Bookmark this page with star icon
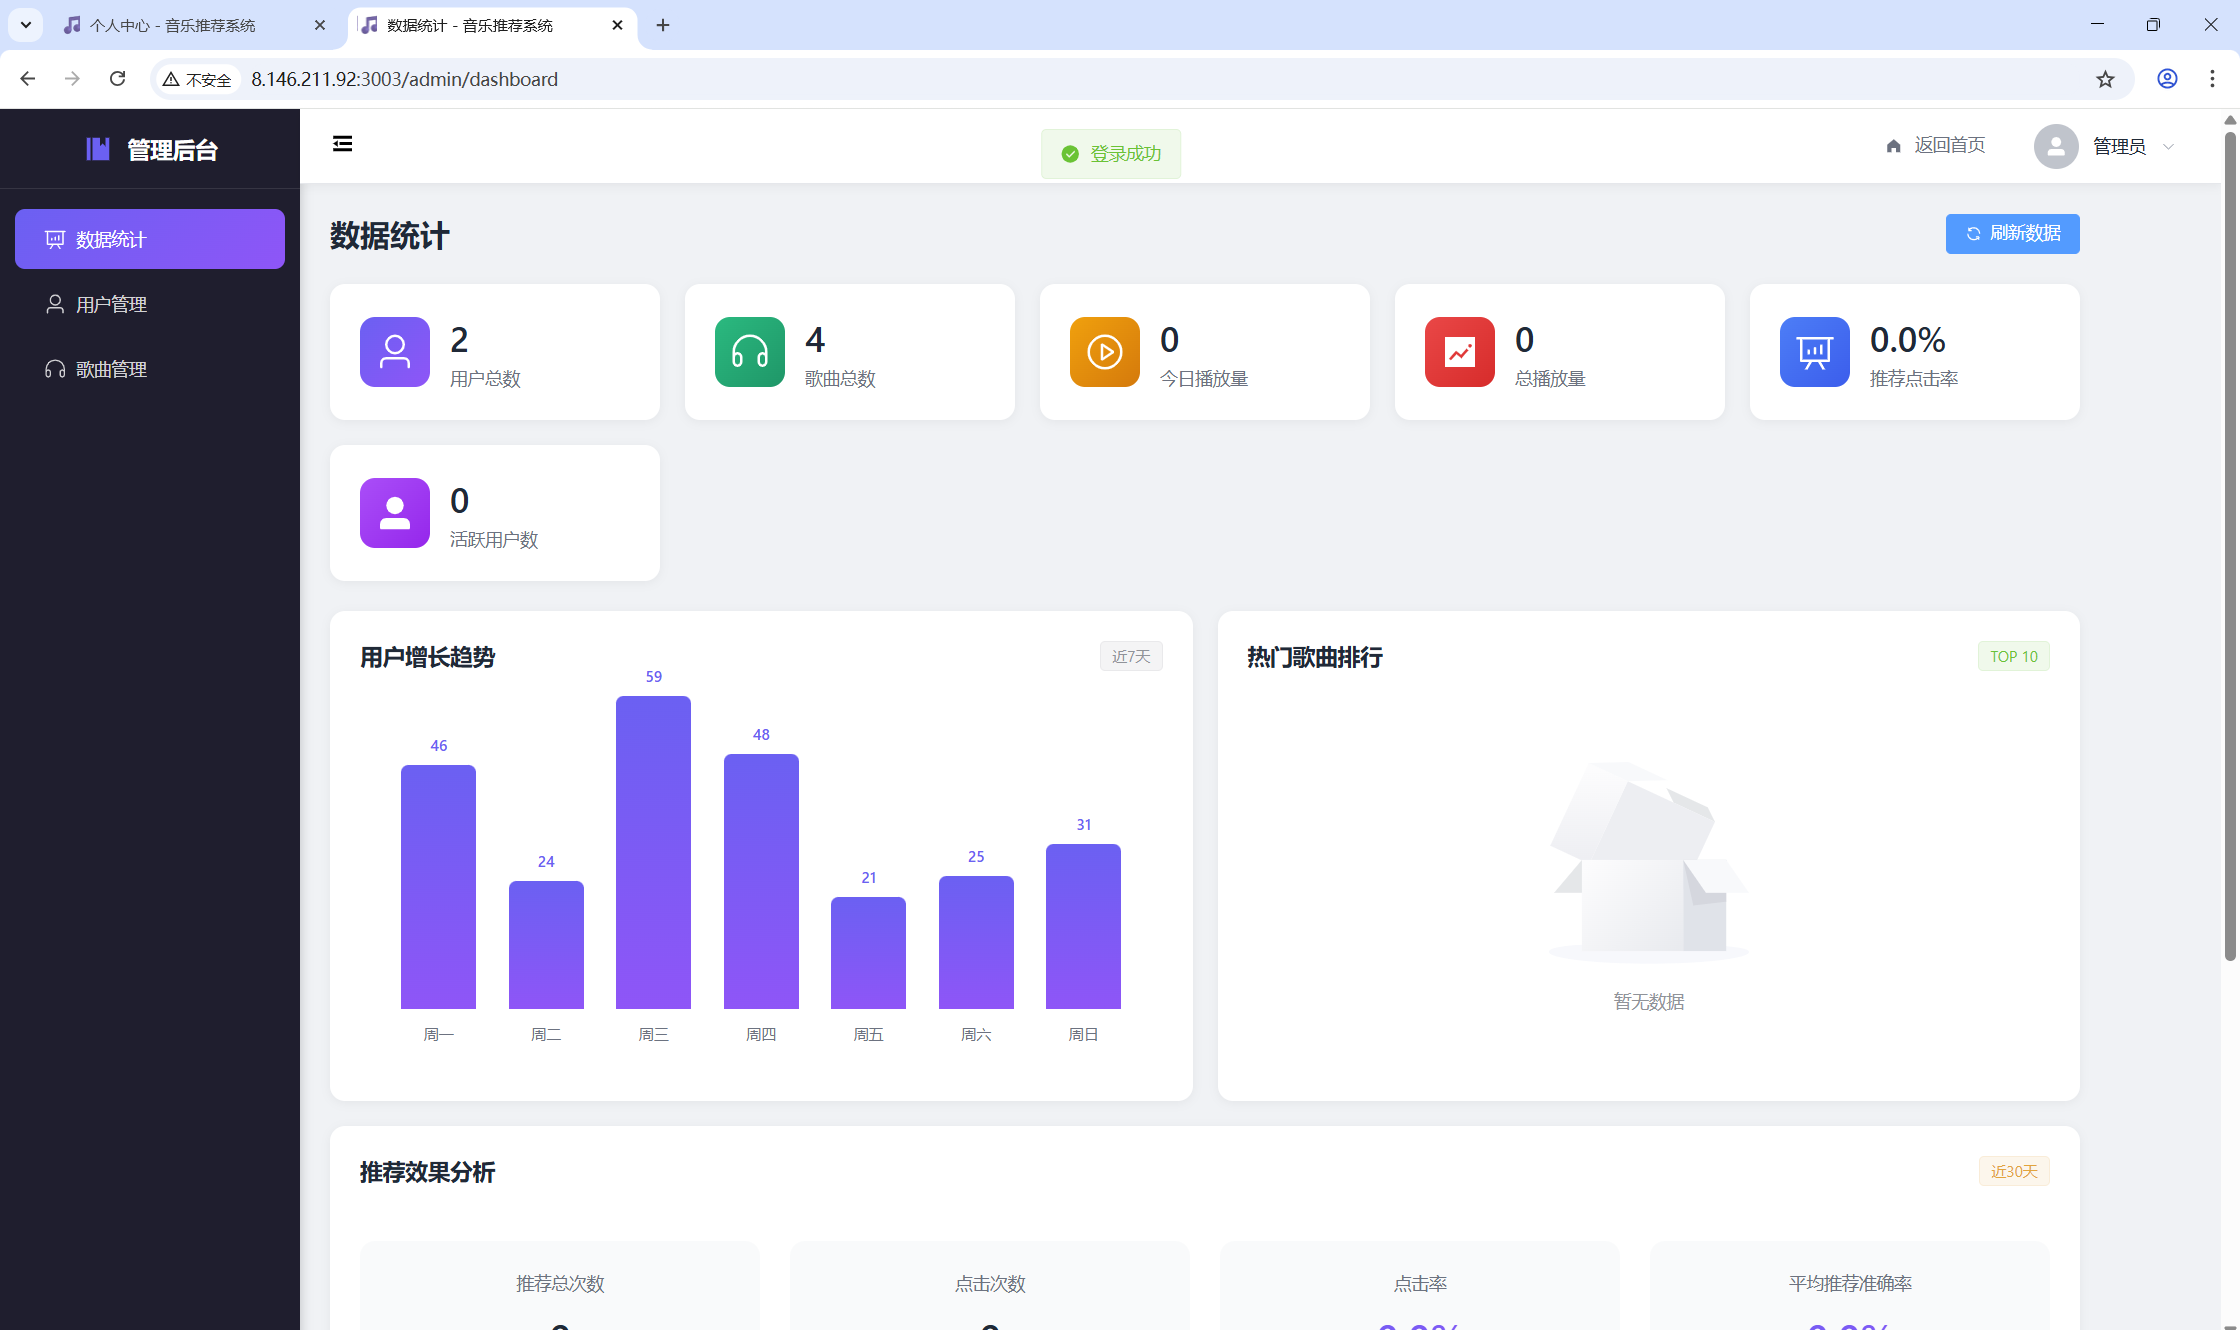 pos(2105,79)
